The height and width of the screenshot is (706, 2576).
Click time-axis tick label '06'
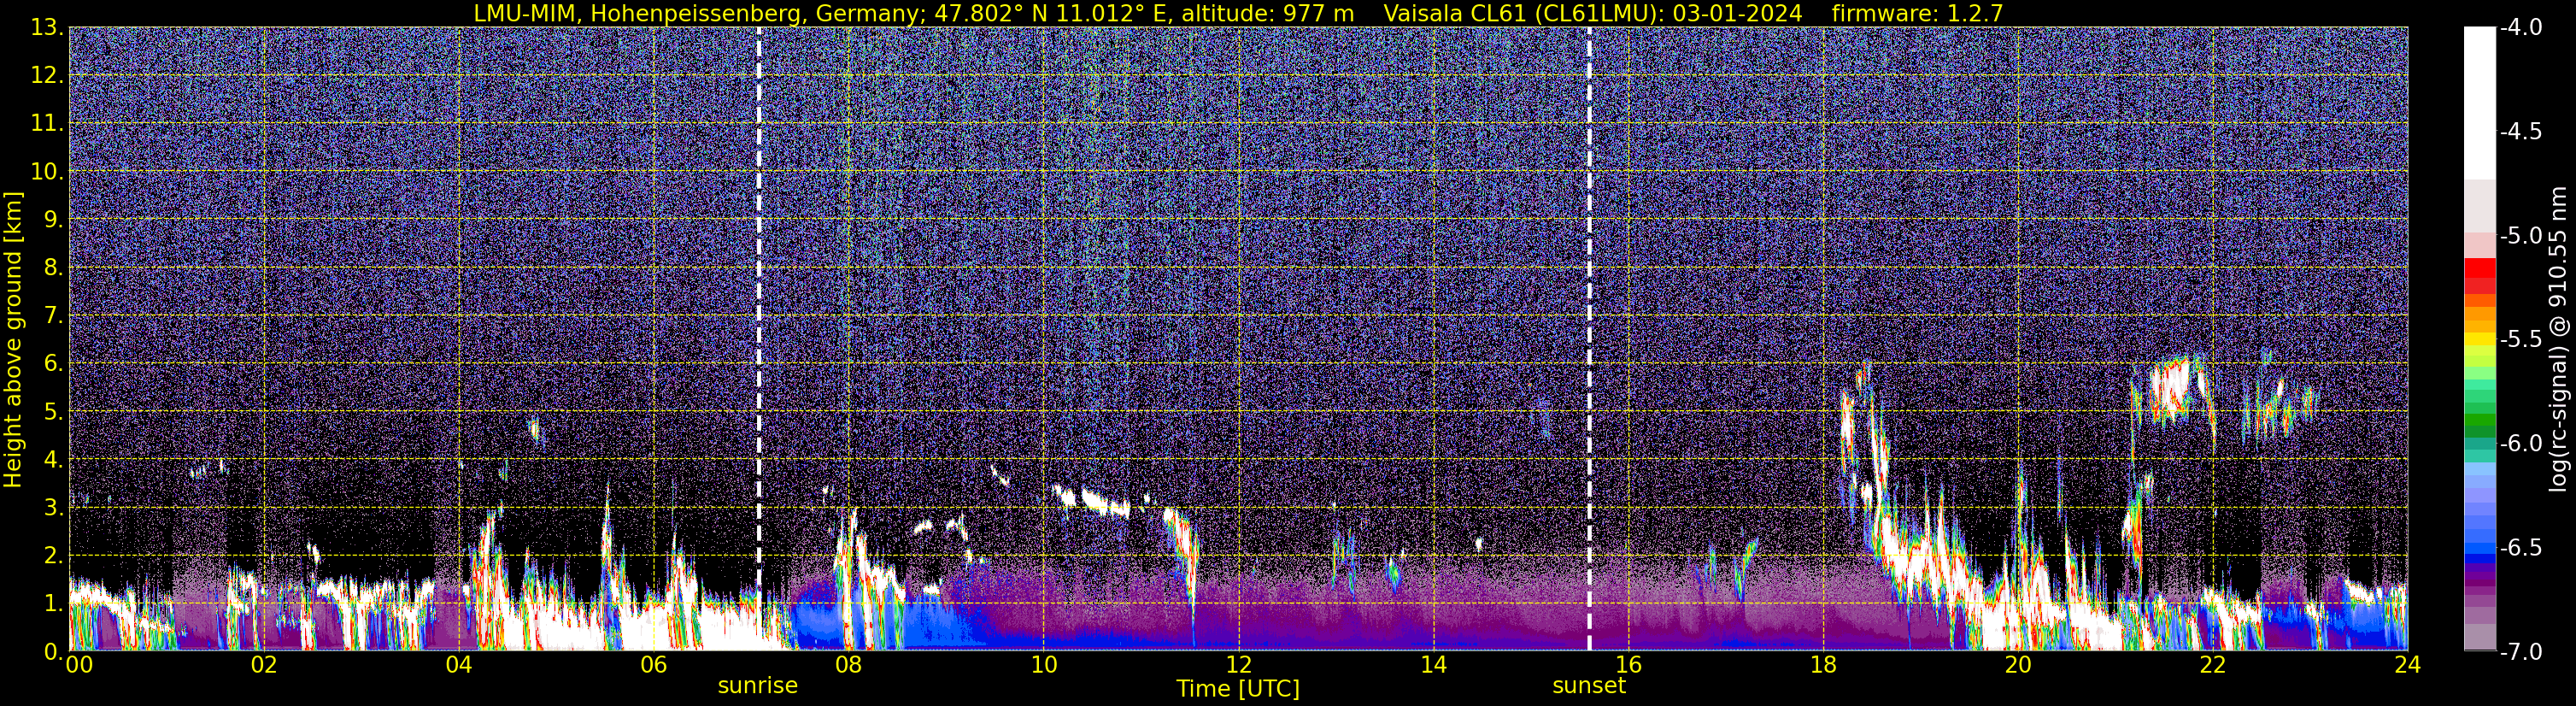coord(653,665)
